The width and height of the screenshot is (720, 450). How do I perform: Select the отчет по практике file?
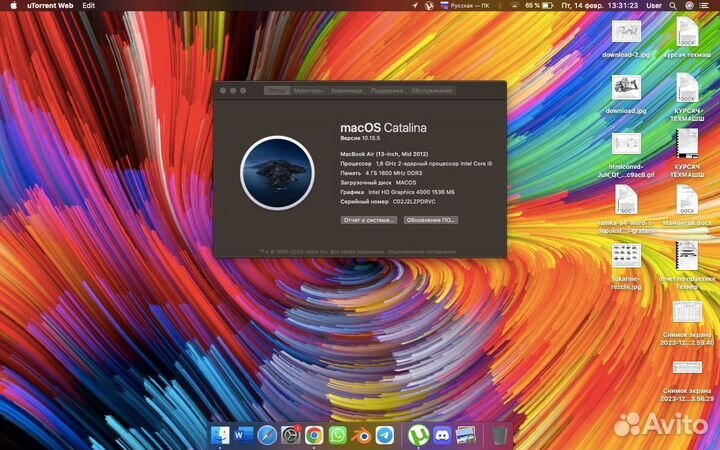(x=687, y=265)
